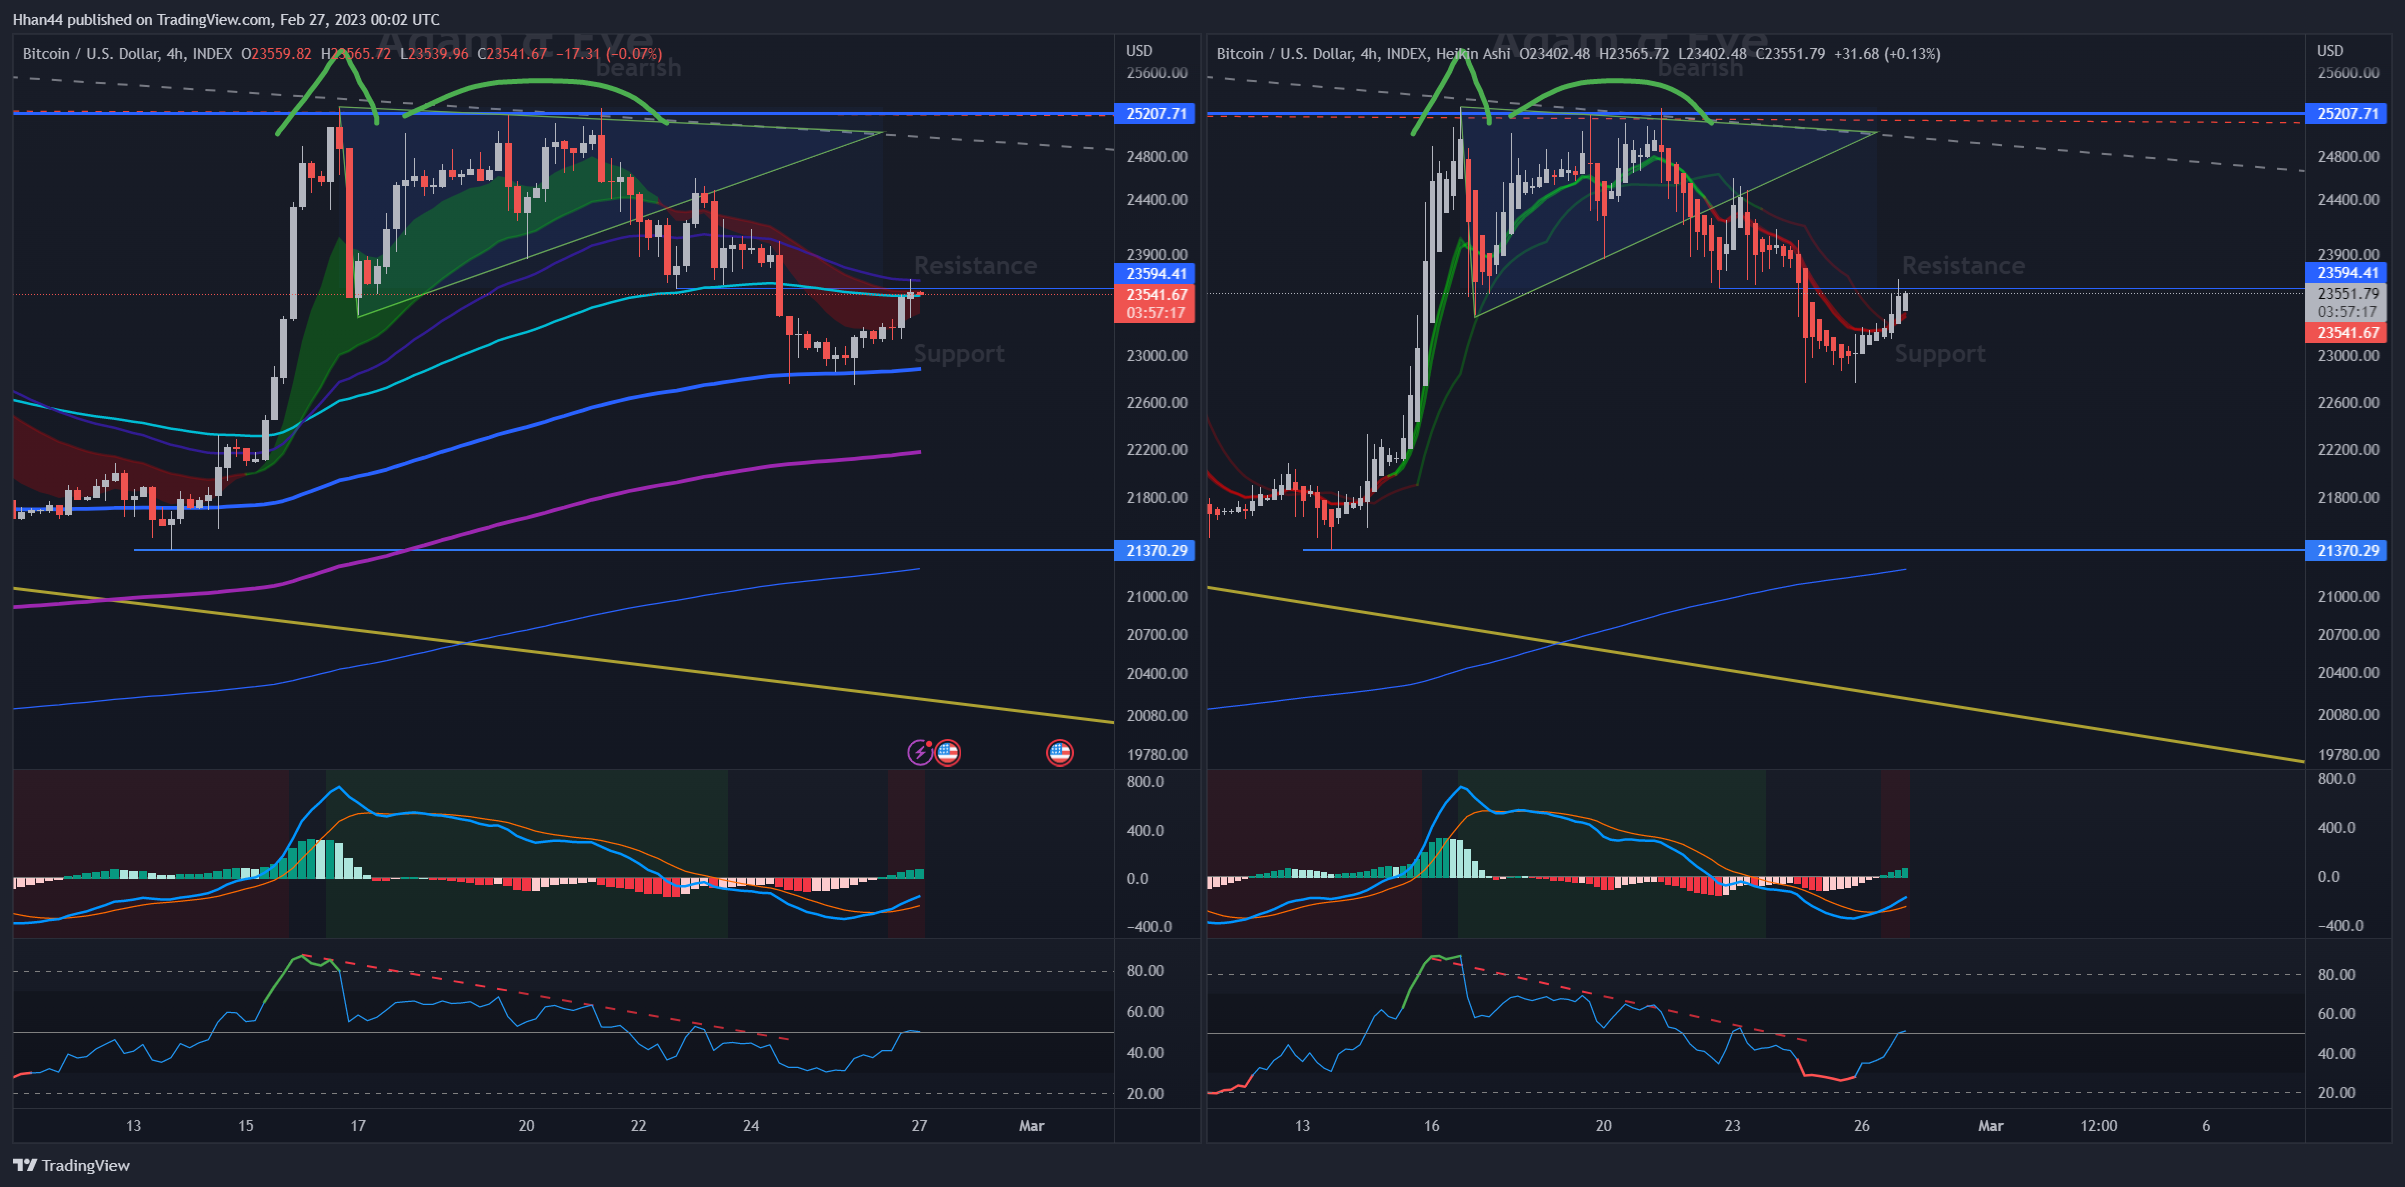Select the 'bearish' text on the right chart

(1700, 68)
